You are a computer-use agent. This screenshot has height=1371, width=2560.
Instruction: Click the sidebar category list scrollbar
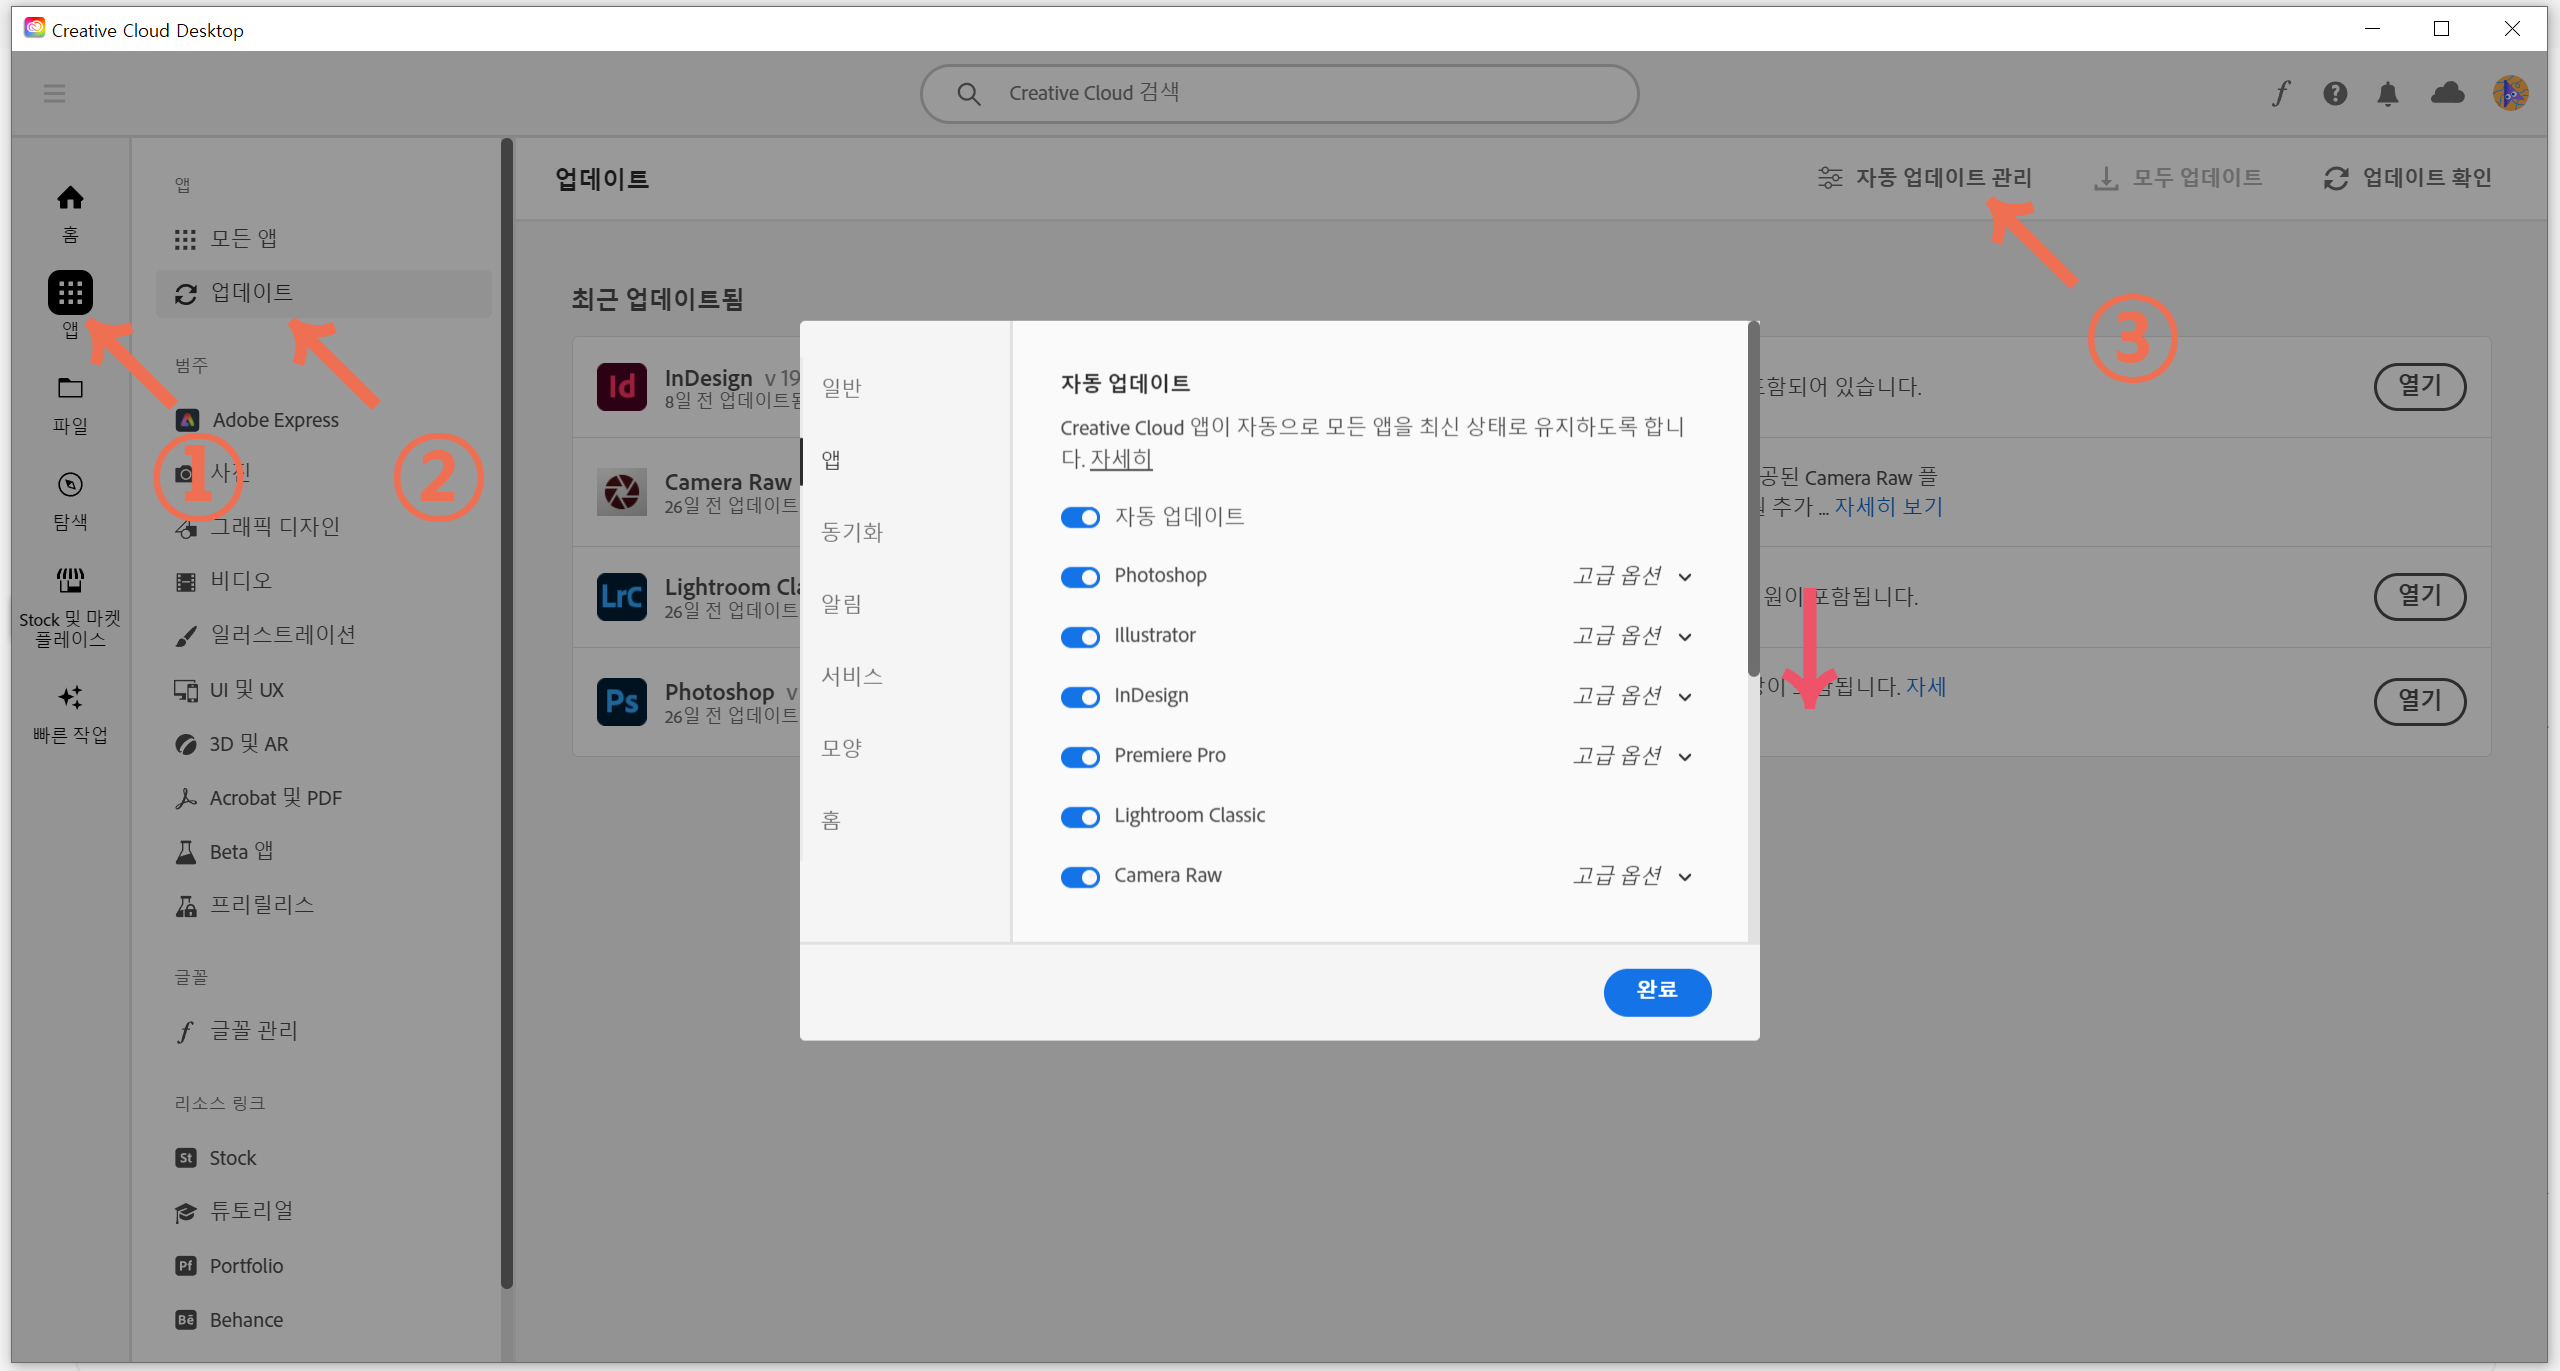point(507,714)
